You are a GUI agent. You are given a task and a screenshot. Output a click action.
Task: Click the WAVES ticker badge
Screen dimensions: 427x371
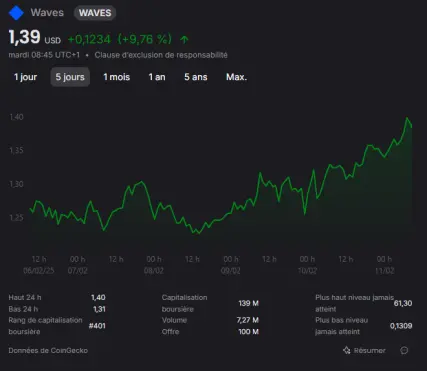(95, 13)
